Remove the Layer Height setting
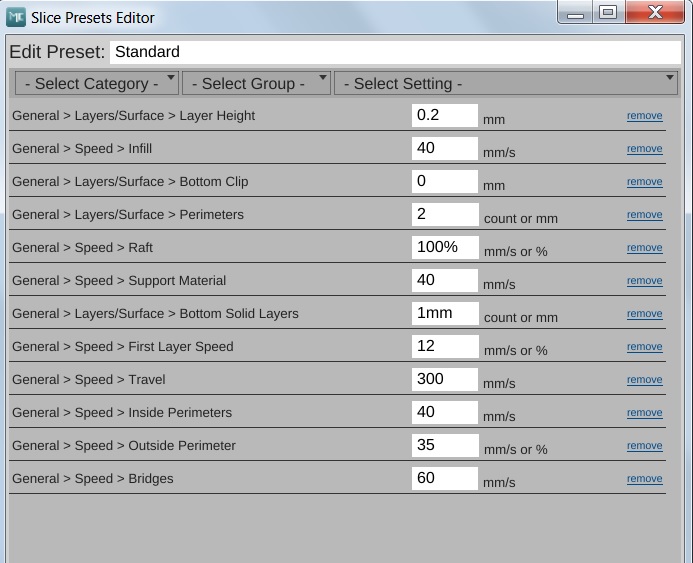Image resolution: width=693 pixels, height=563 pixels. (644, 116)
